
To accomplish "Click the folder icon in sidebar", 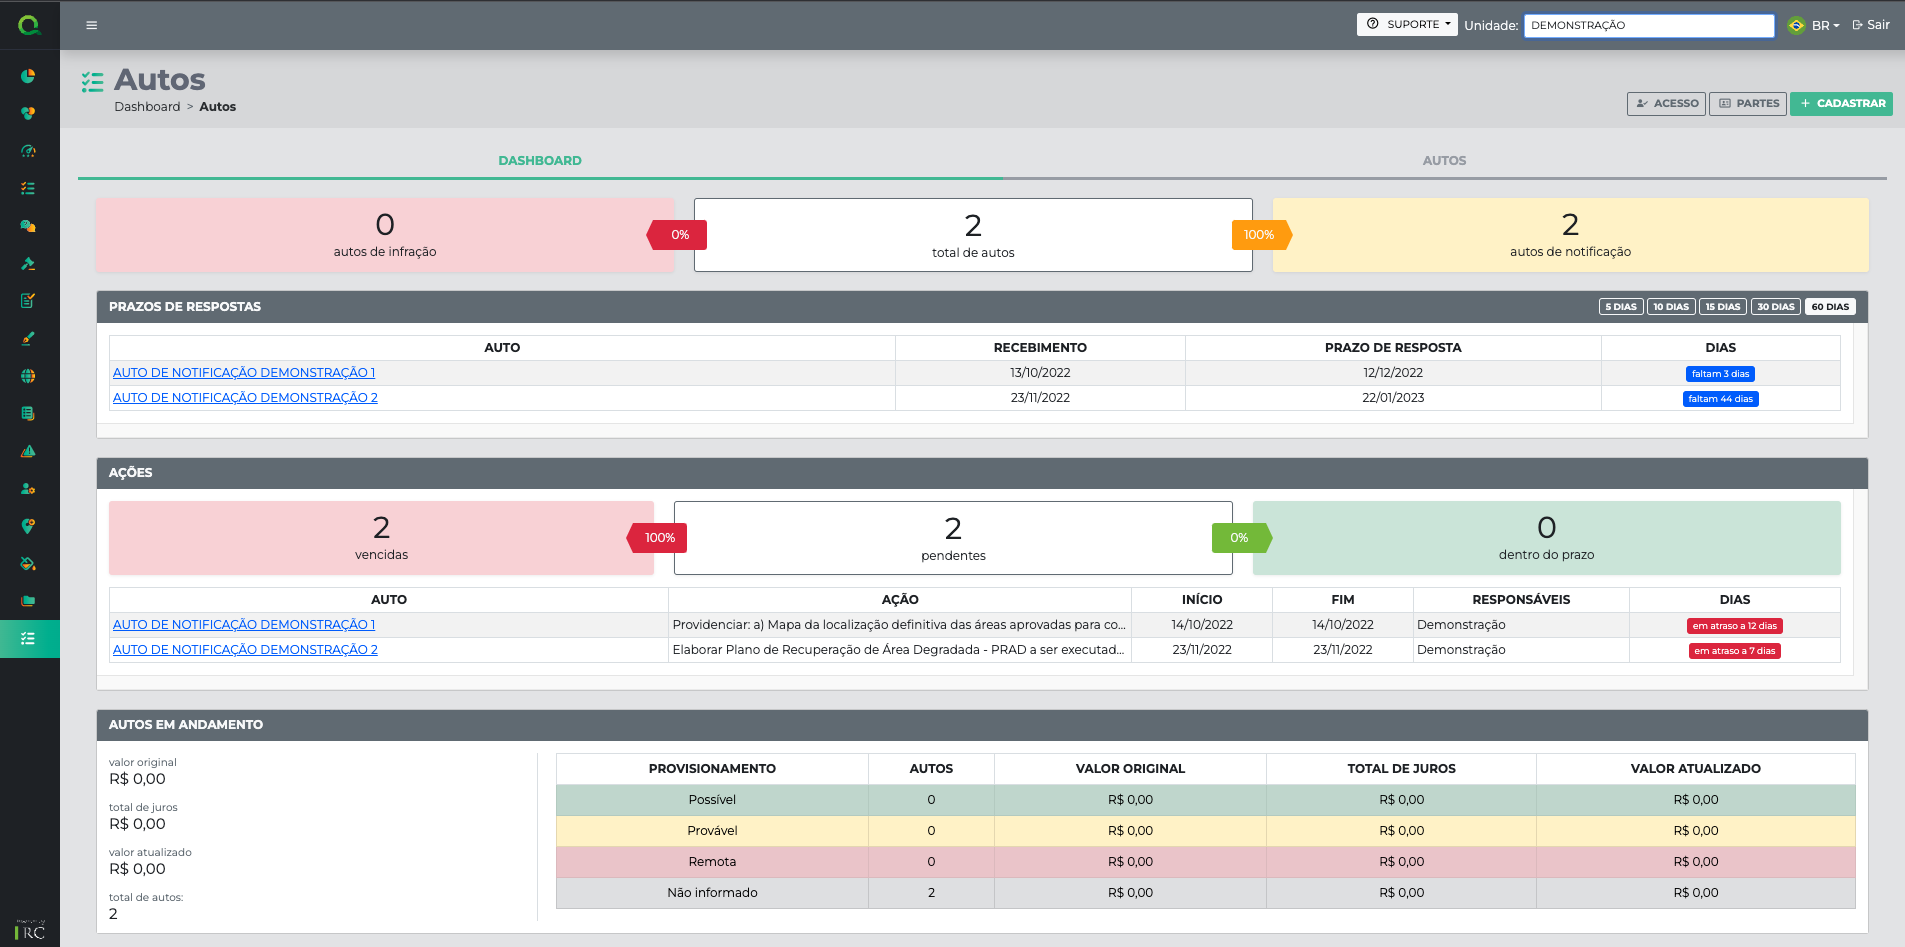I will coord(28,601).
